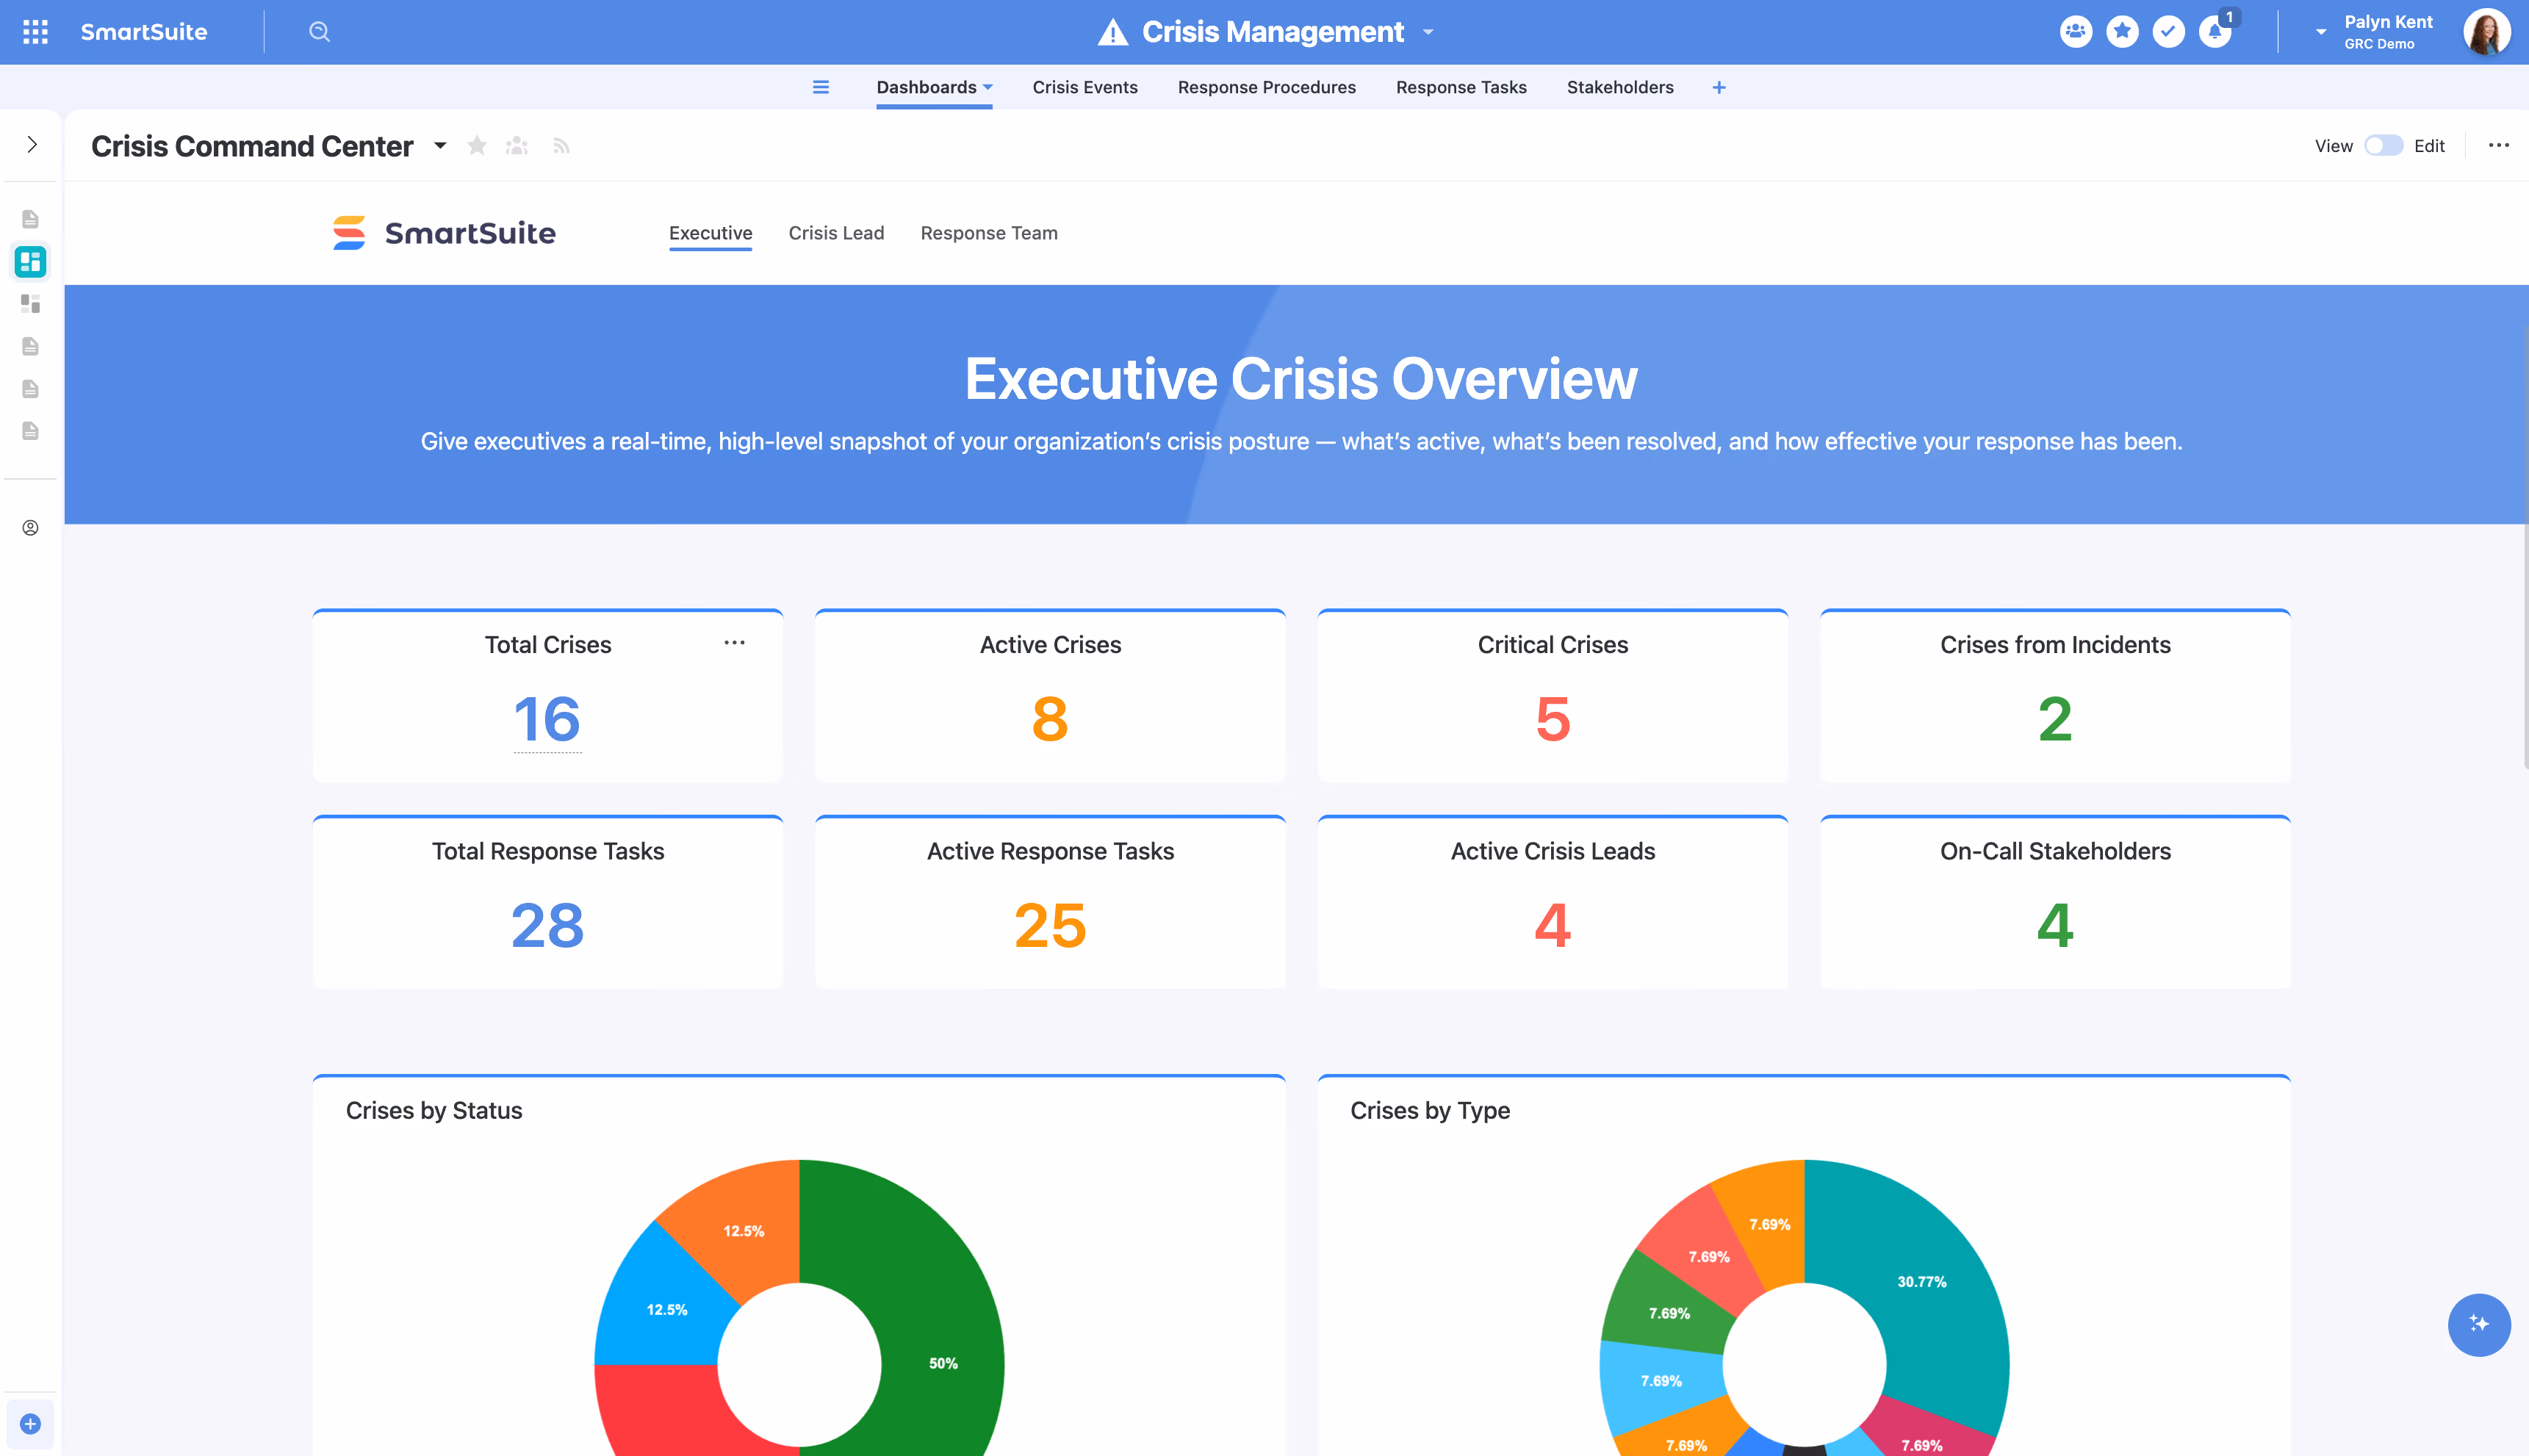Click the blue 12.5% slice in Crises by Status

tap(666, 1309)
